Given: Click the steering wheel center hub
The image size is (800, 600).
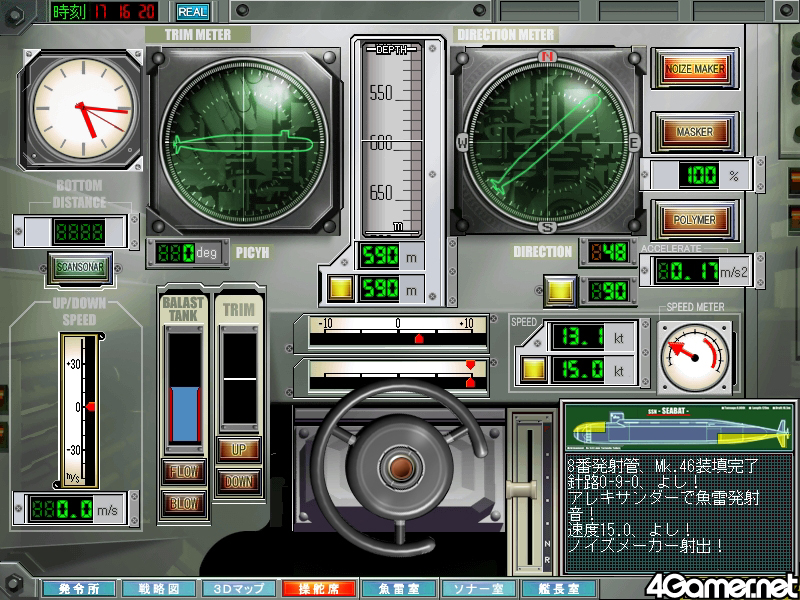Looking at the screenshot, I should click(403, 465).
